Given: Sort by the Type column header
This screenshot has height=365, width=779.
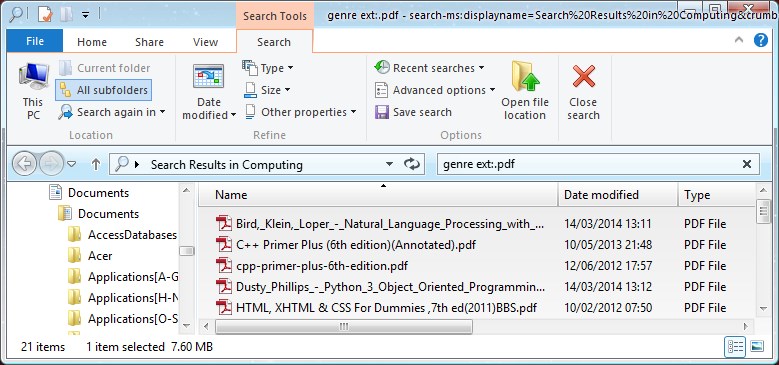Looking at the screenshot, I should click(717, 195).
